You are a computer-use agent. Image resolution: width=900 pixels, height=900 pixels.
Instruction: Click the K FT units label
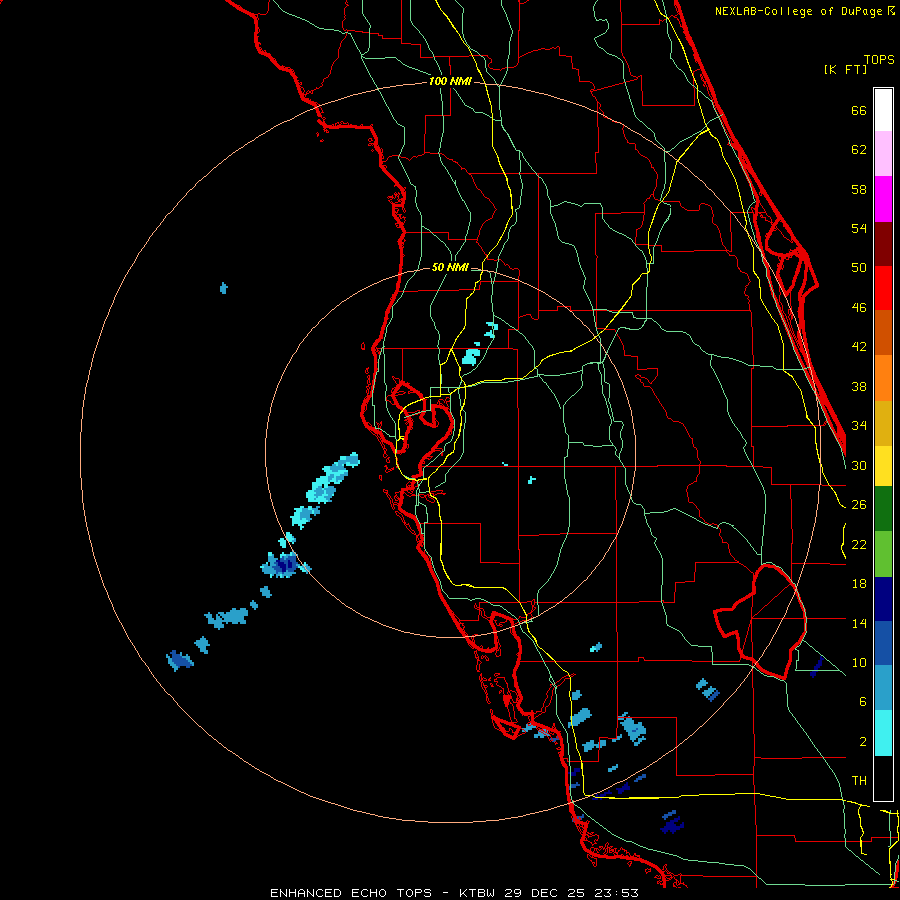coord(845,69)
